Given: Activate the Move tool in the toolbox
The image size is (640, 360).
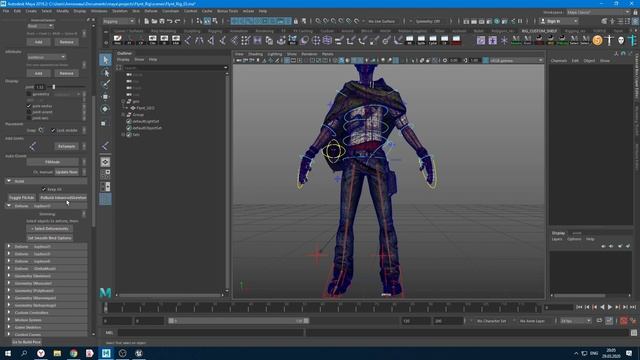Looking at the screenshot, I should tap(105, 97).
